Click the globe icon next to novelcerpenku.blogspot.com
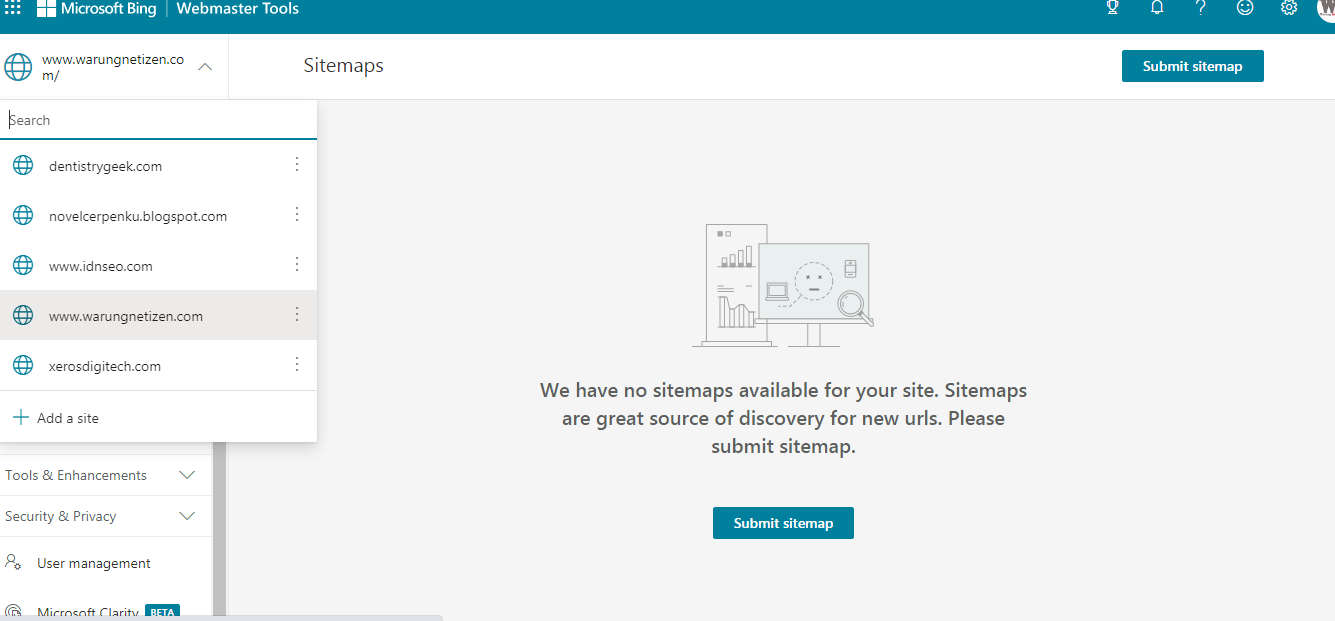The image size is (1335, 621). pyautogui.click(x=23, y=216)
